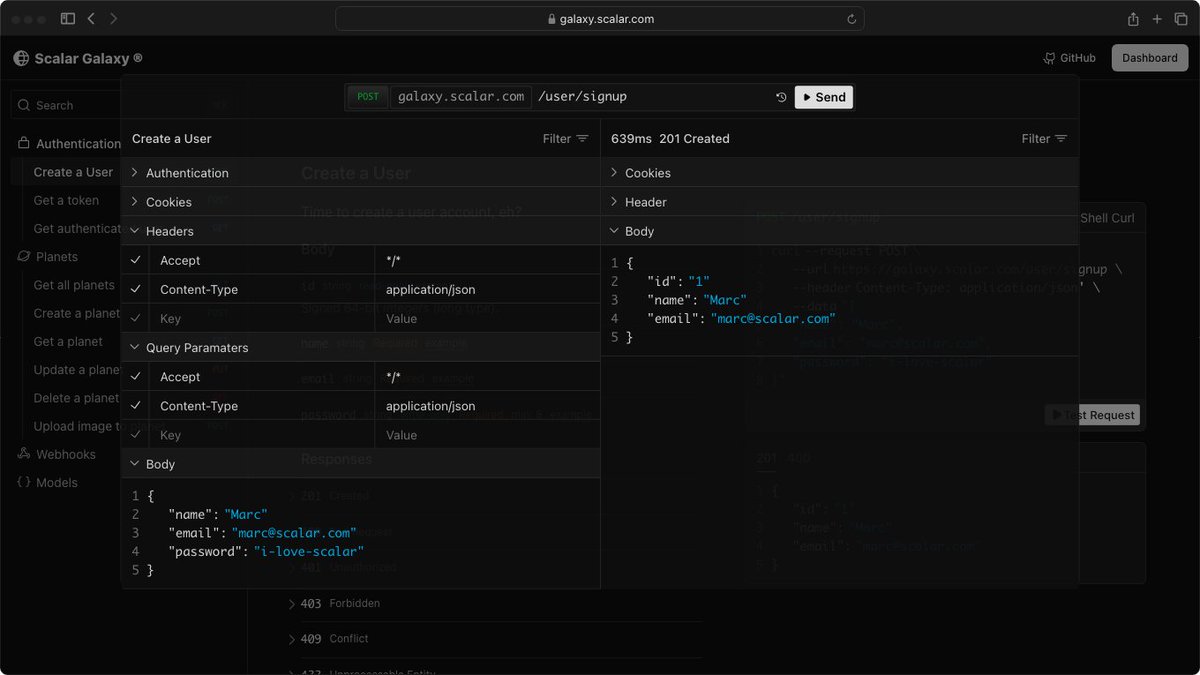1200x675 pixels.
Task: Click the request history clock icon
Action: pyautogui.click(x=781, y=97)
